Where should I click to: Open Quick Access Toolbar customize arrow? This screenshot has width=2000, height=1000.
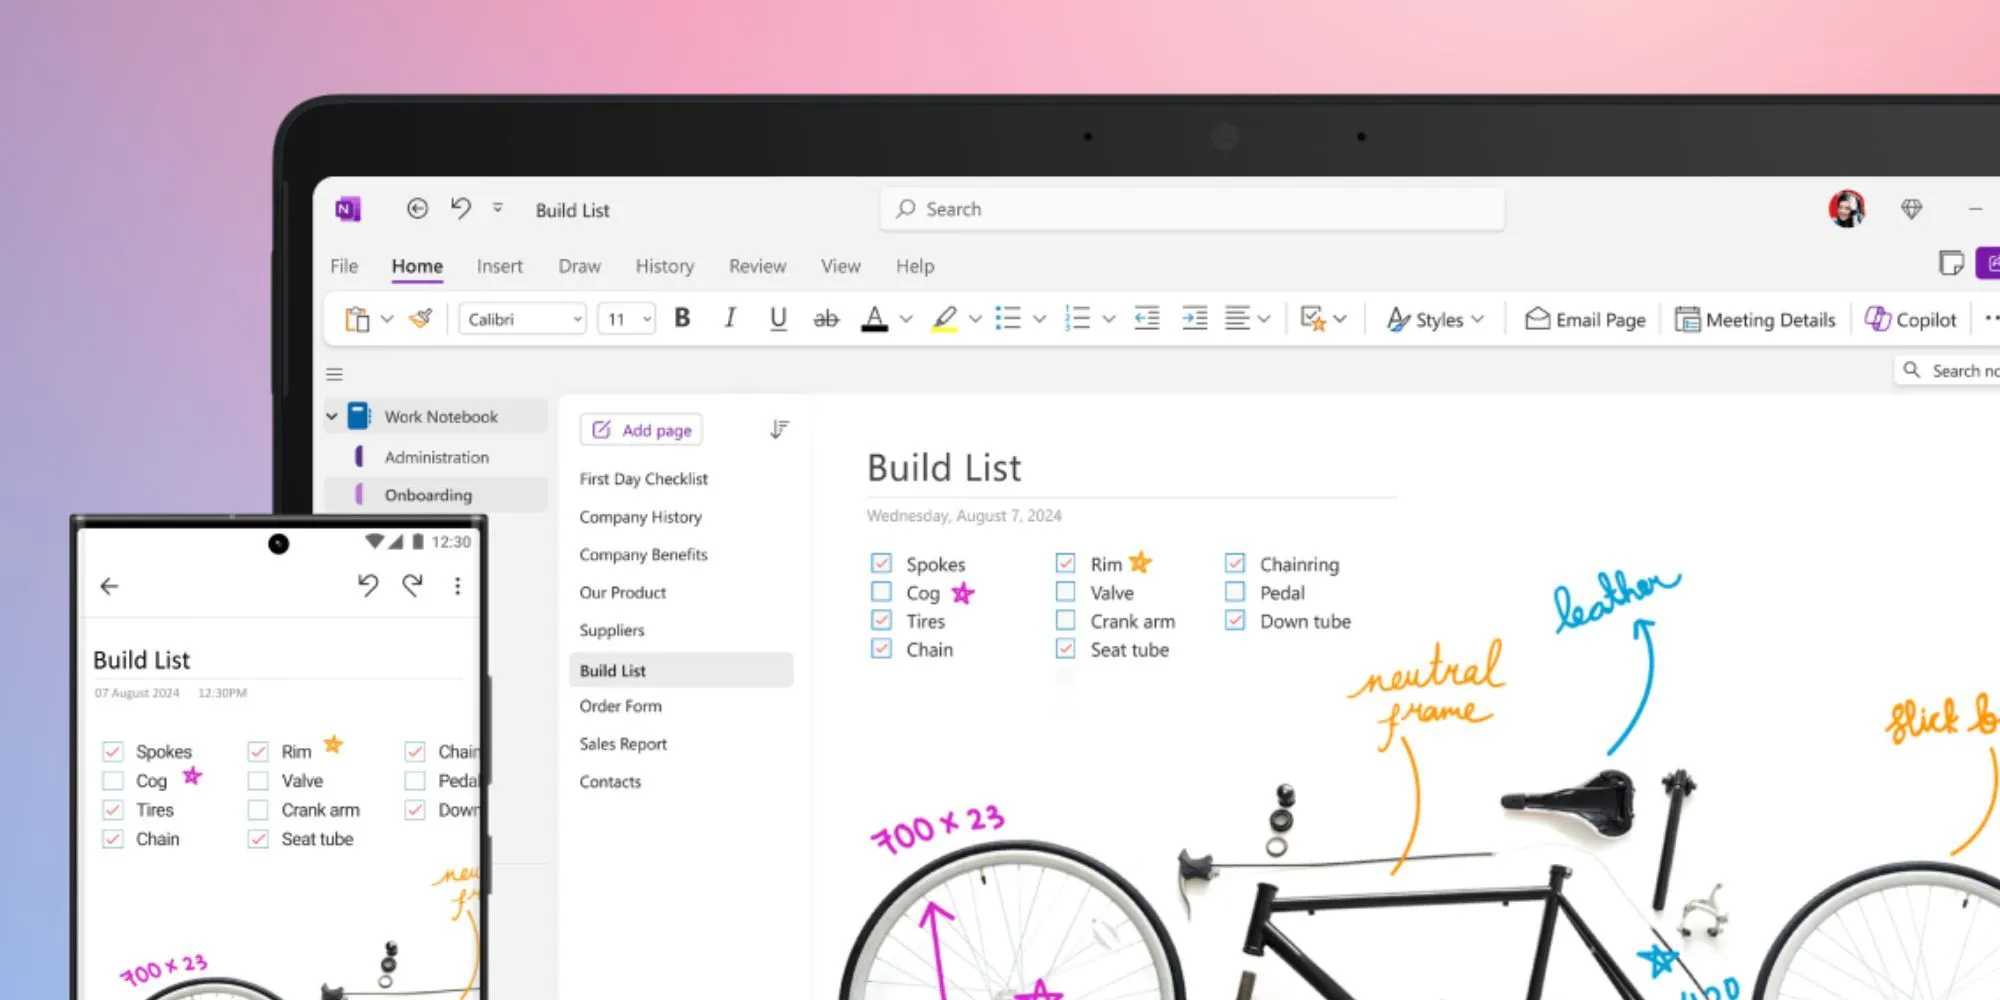497,207
